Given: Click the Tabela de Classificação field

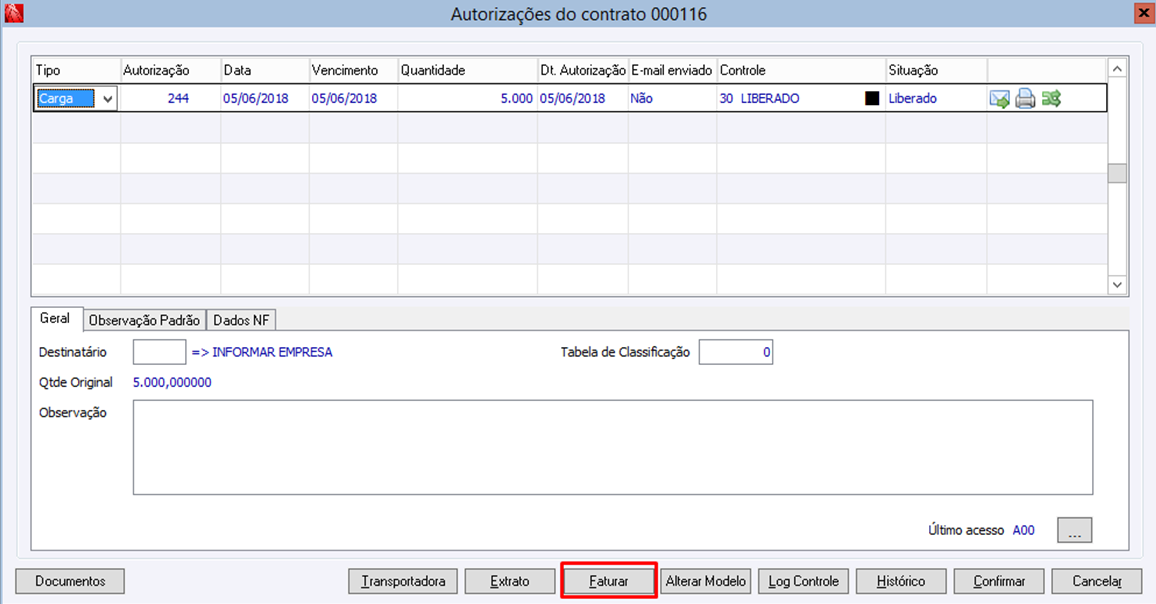Looking at the screenshot, I should [736, 352].
